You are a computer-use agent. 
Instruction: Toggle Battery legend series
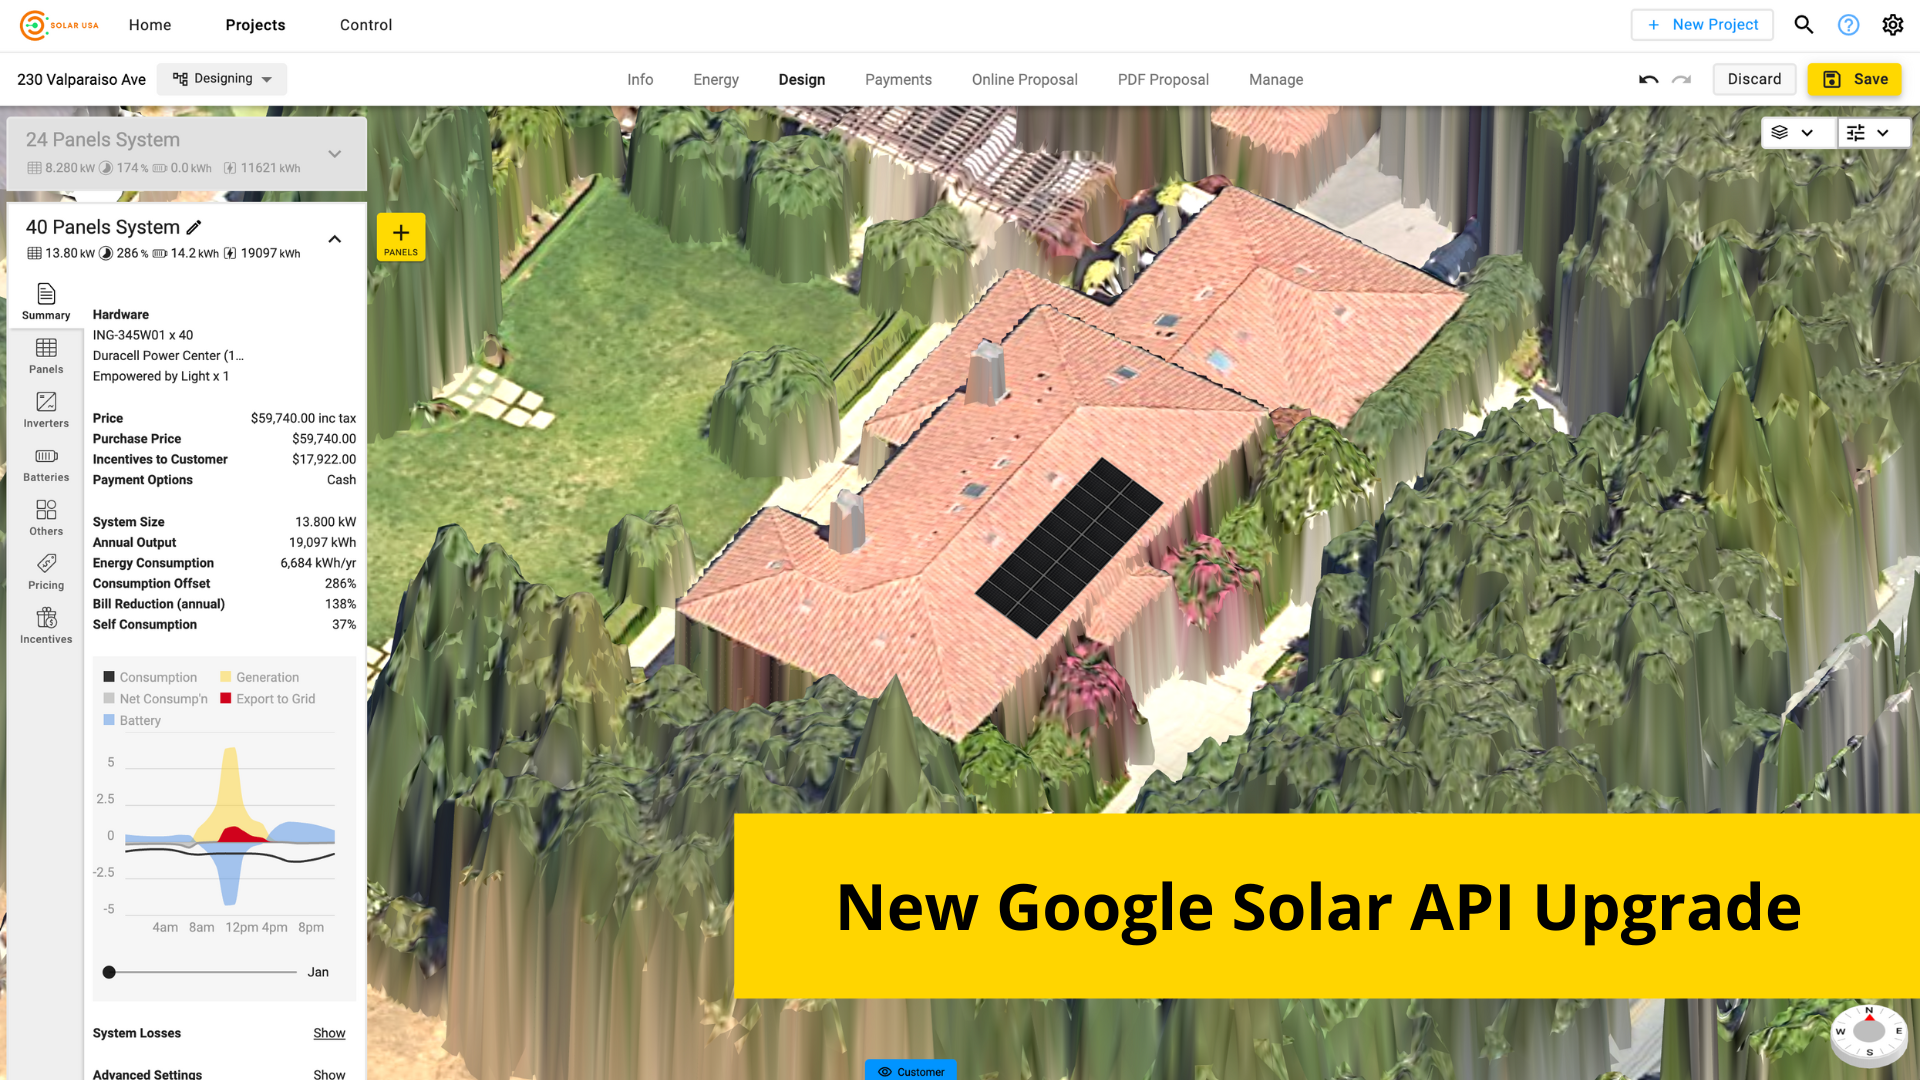(x=132, y=720)
